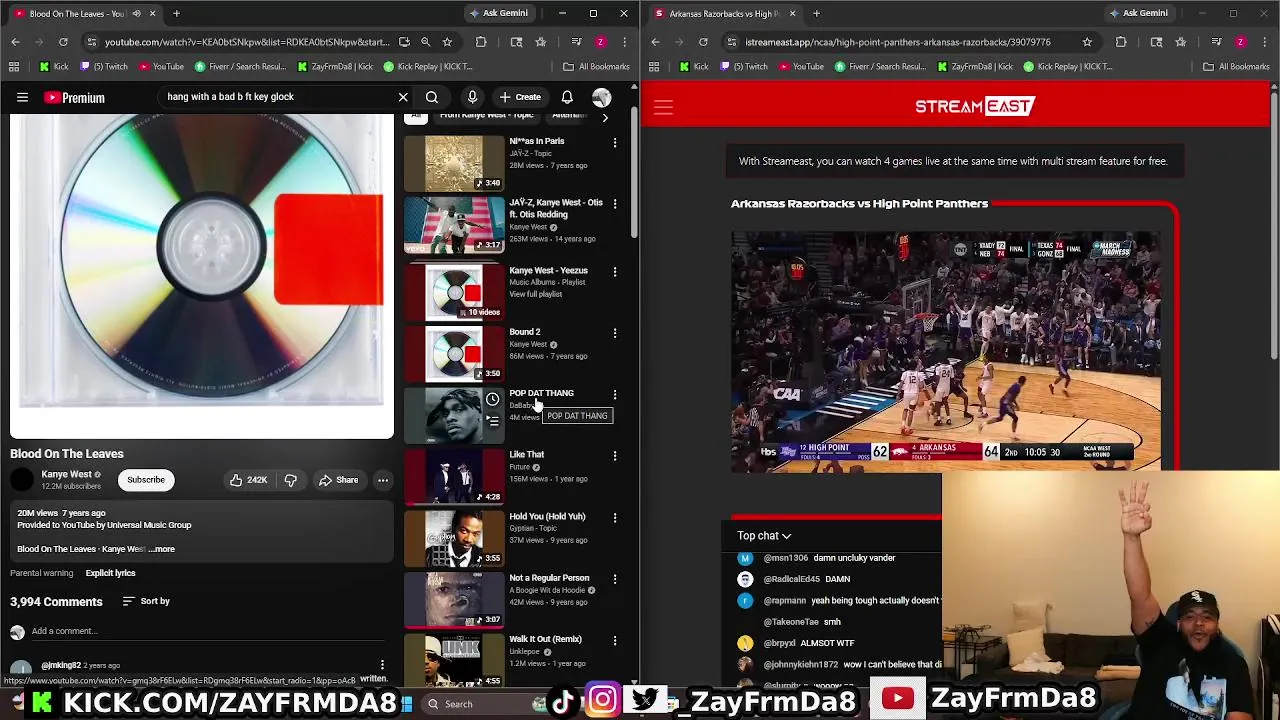Viewport: 1280px width, 720px height.
Task: Expand description with ...more link
Action: tap(160, 549)
